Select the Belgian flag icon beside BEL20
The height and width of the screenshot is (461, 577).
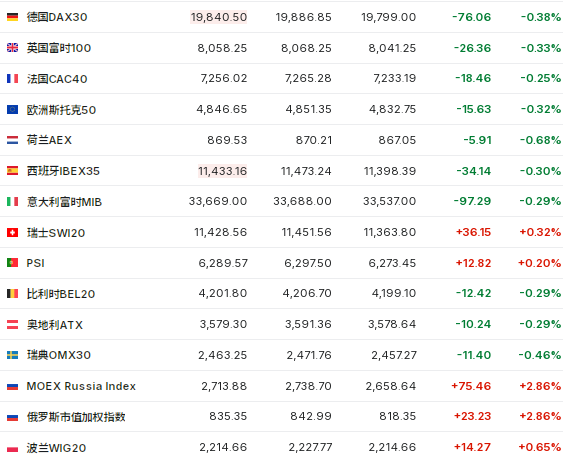(x=12, y=294)
